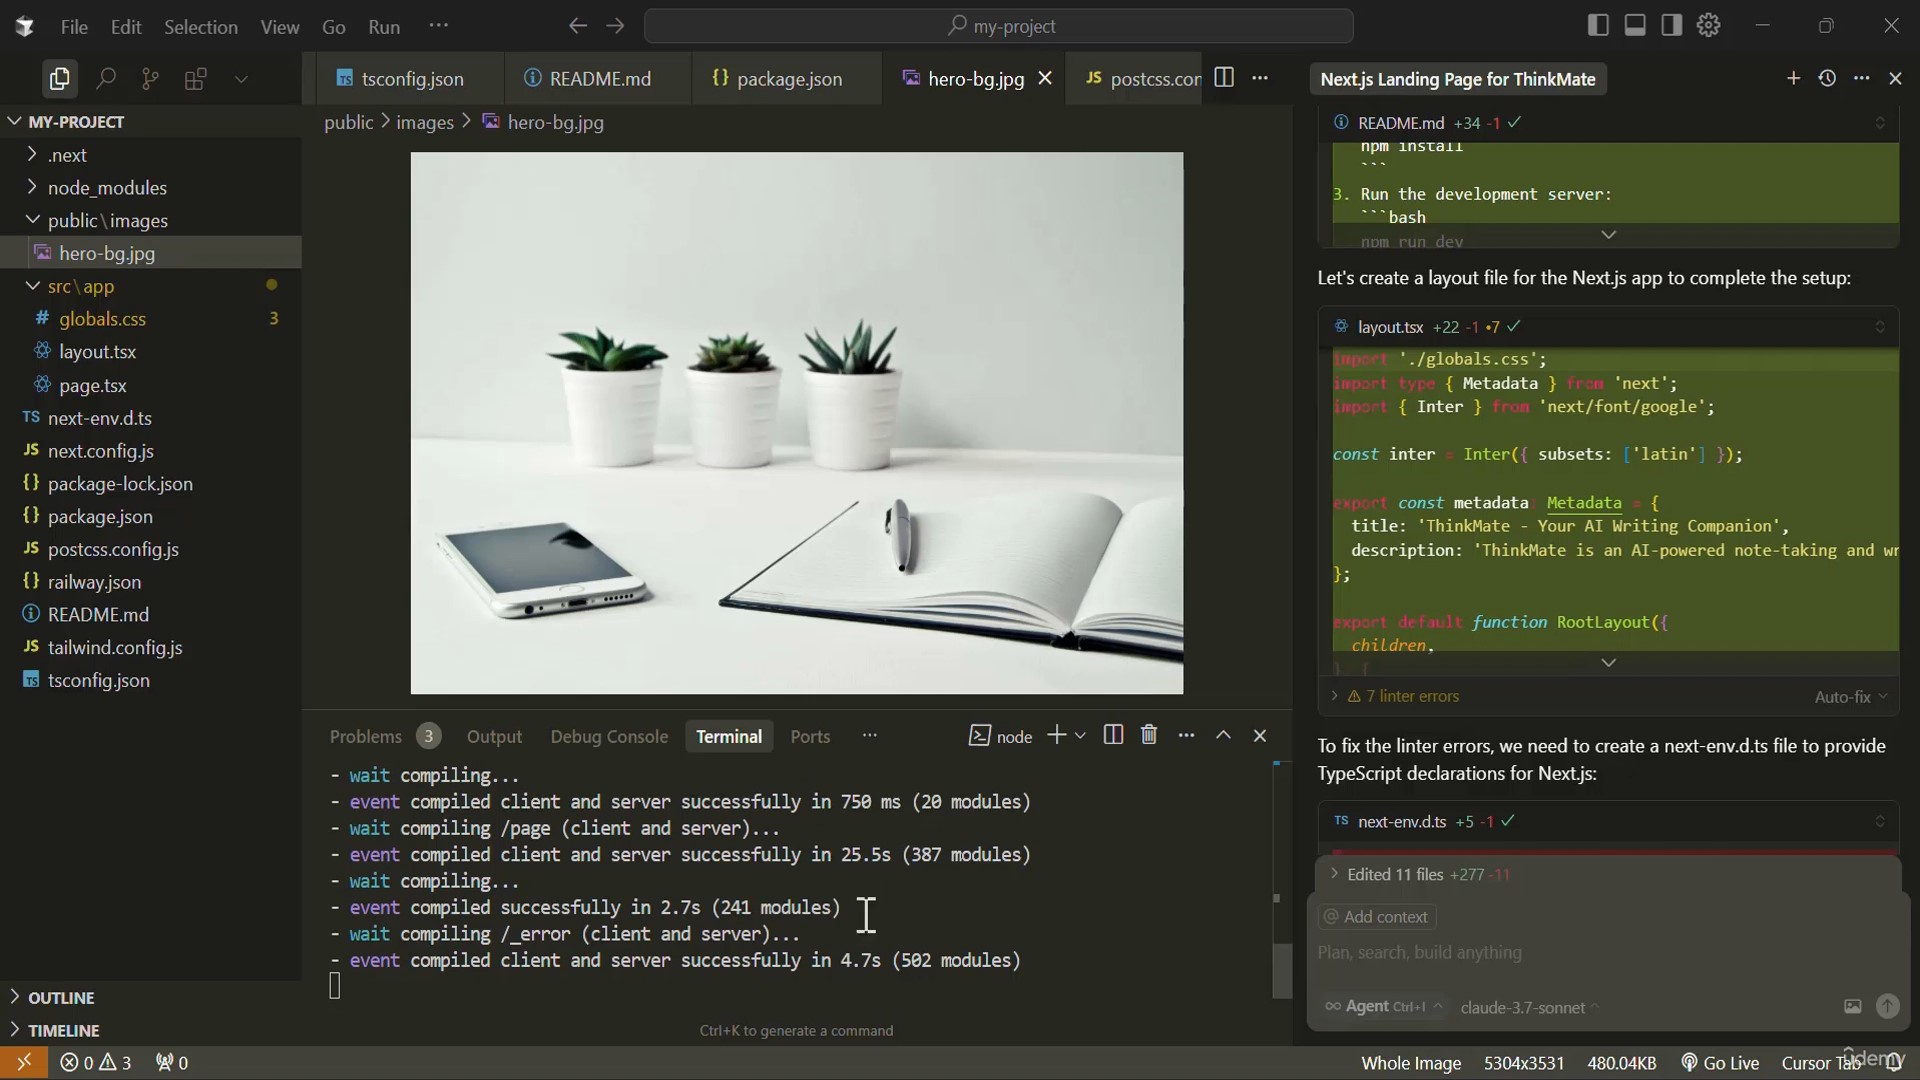
Task: Show forwarded ports status bar item
Action: [172, 1063]
